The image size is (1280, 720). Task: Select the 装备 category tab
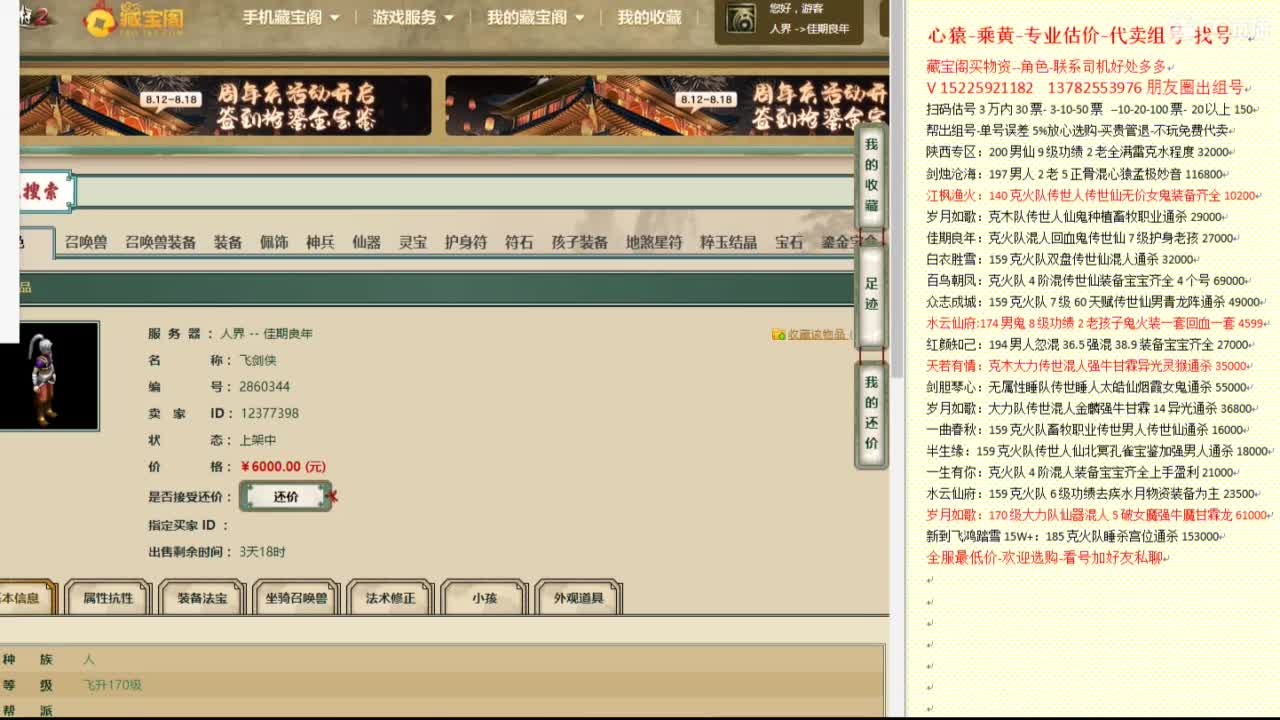point(227,242)
